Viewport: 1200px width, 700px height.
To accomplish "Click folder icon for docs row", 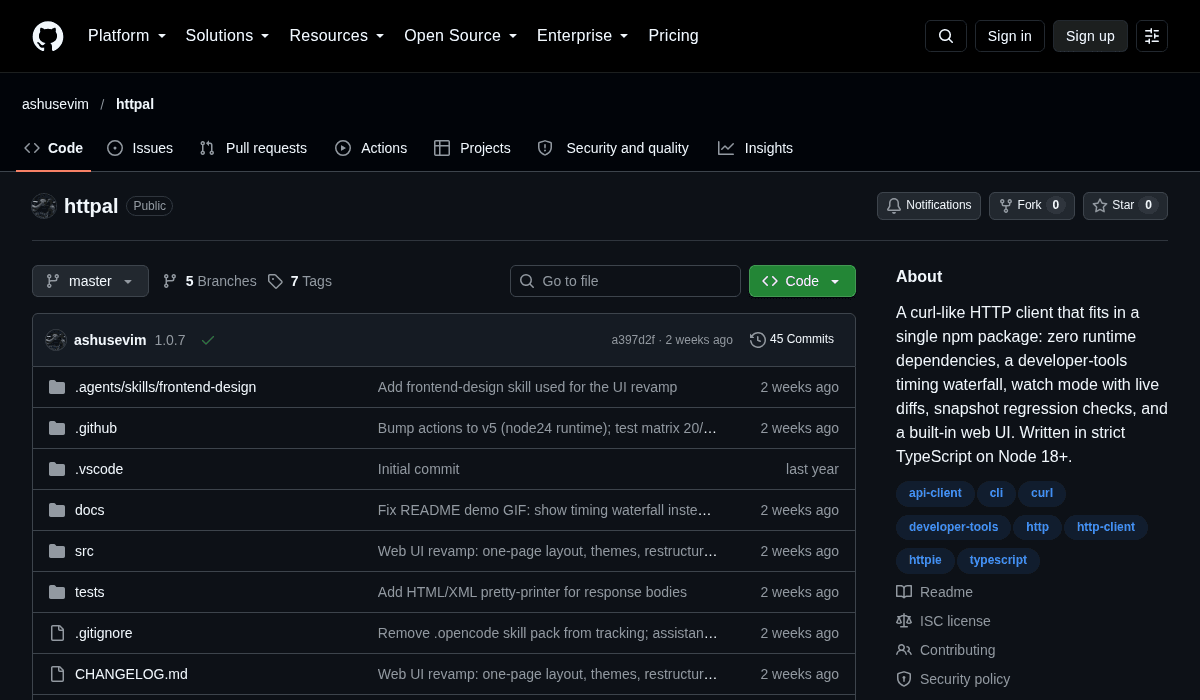I will (57, 510).
